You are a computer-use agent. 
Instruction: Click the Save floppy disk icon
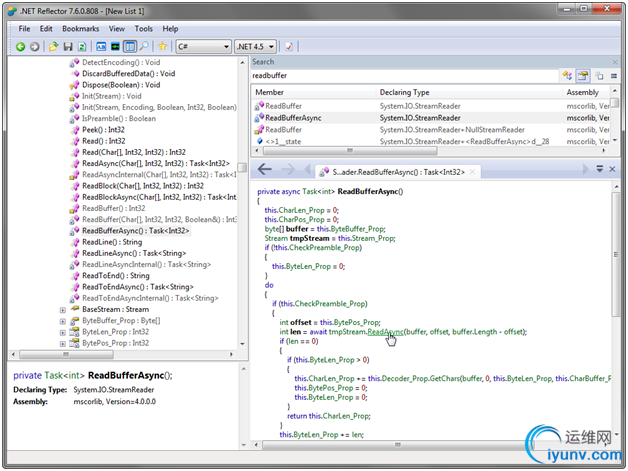tap(68, 47)
